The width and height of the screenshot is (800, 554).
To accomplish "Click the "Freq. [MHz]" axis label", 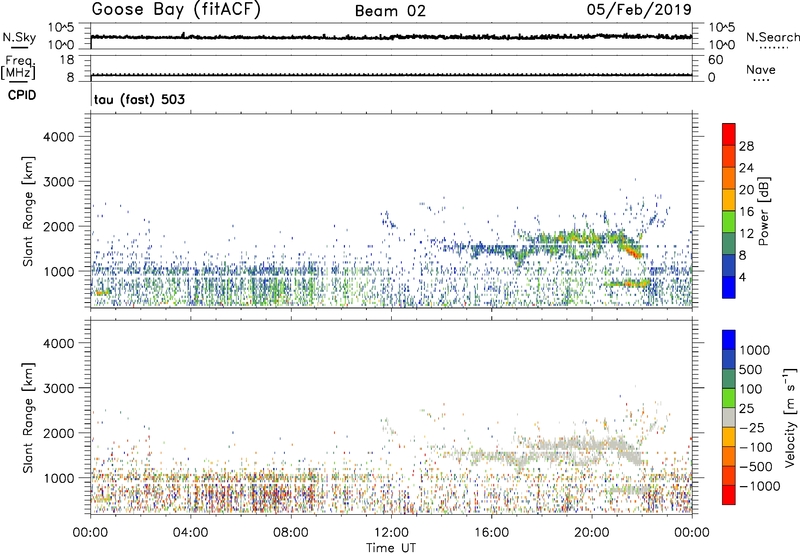I will [x=19, y=68].
